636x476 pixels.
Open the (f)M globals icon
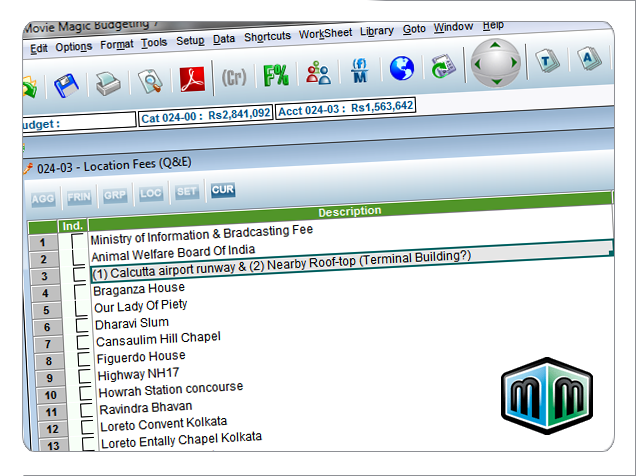(360, 71)
